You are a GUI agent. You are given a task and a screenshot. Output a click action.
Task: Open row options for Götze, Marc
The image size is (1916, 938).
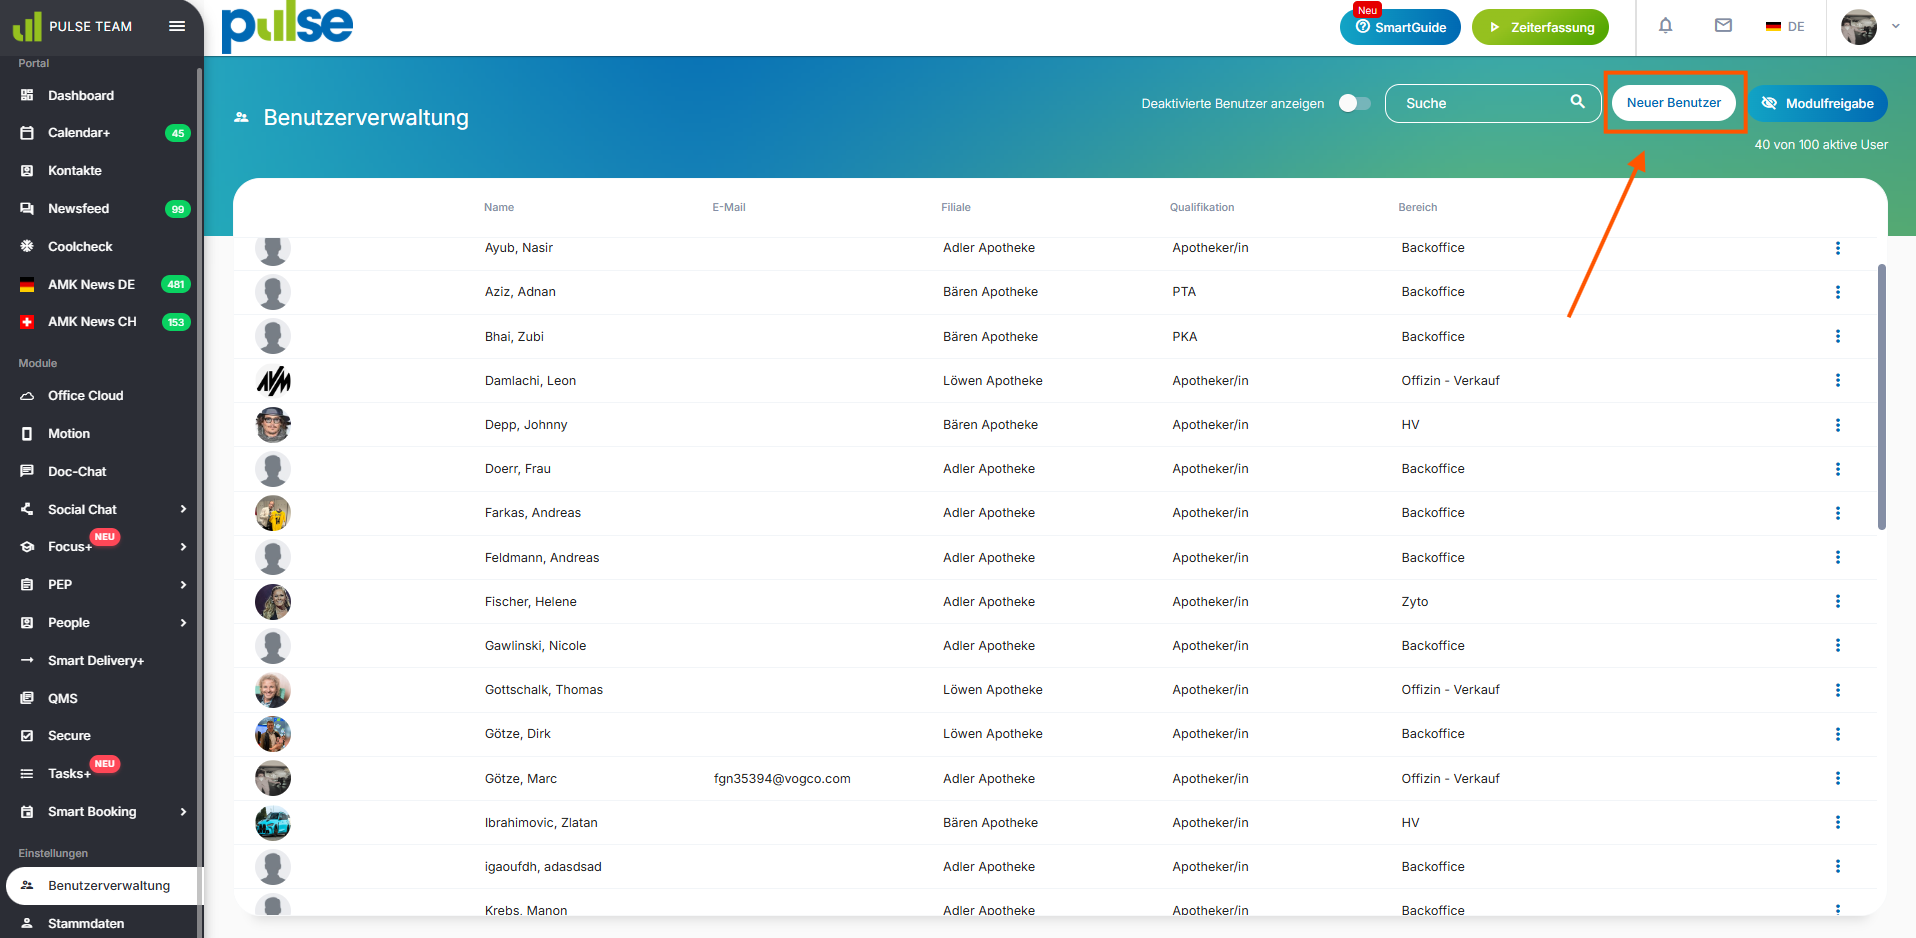pyautogui.click(x=1837, y=778)
